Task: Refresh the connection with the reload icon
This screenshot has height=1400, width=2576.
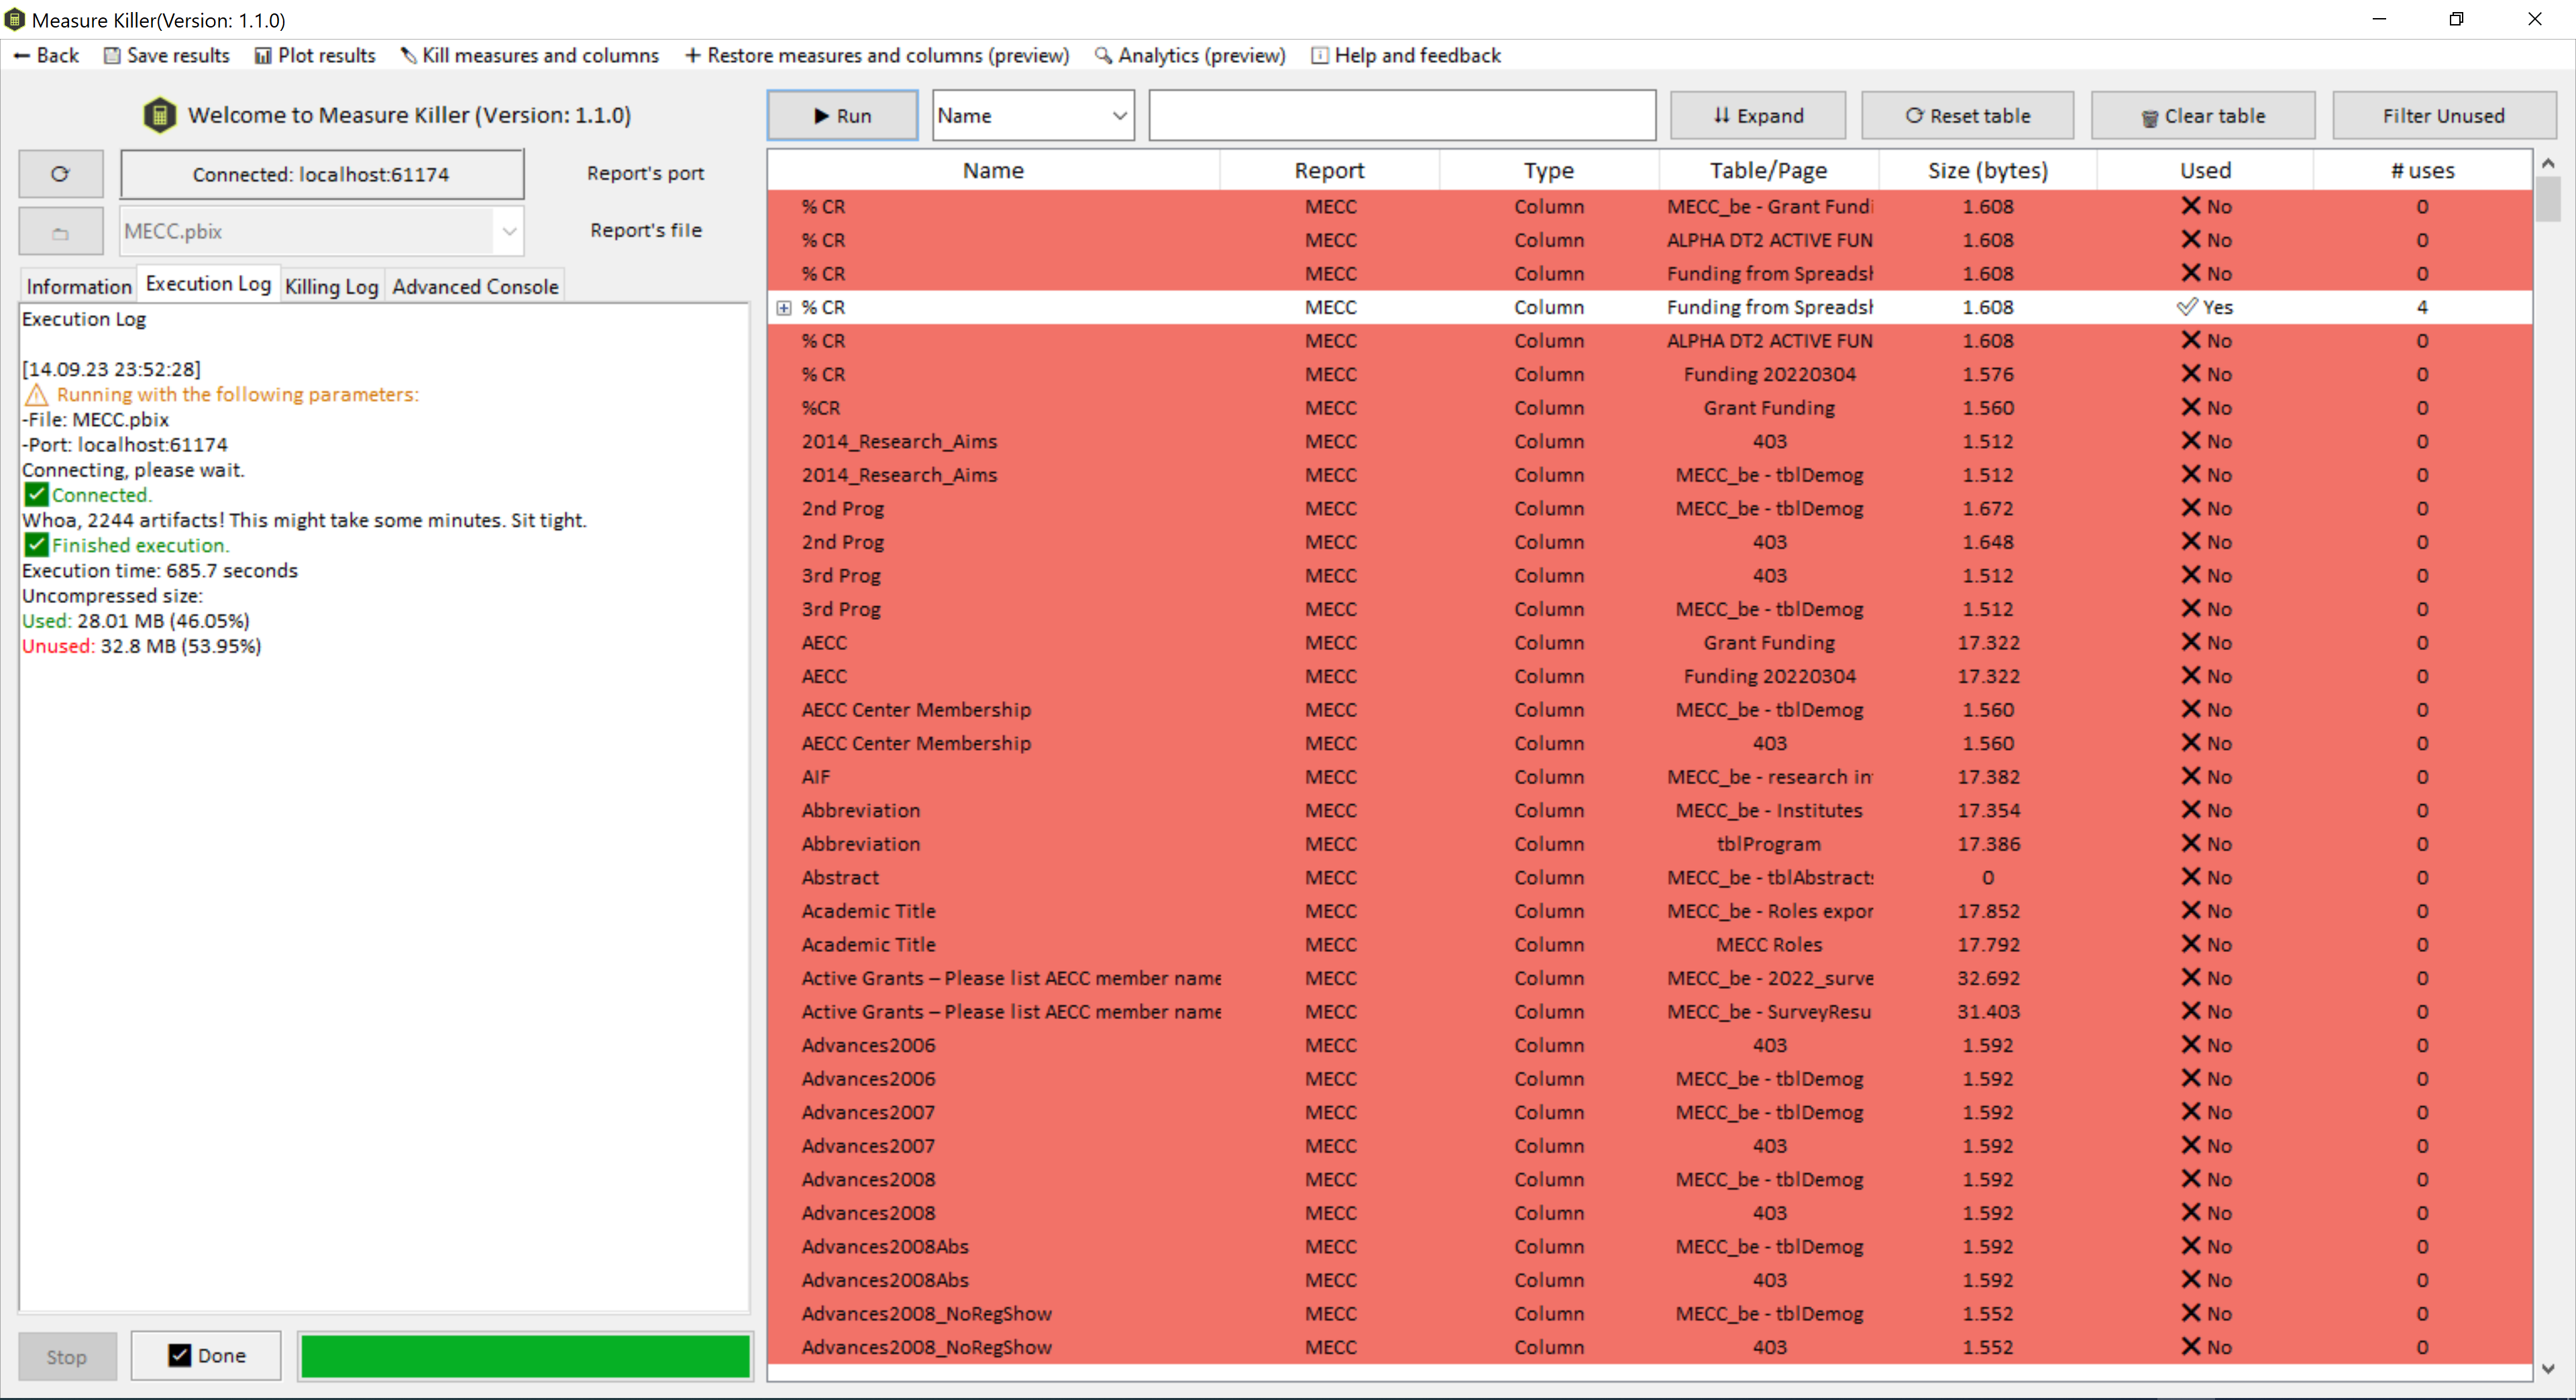Action: [x=59, y=173]
